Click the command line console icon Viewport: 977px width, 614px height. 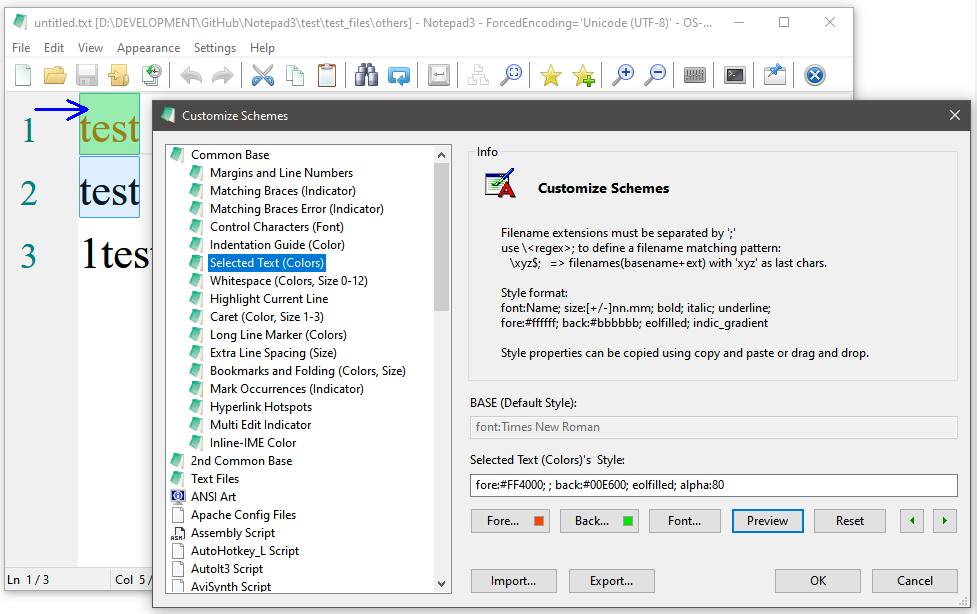(735, 75)
